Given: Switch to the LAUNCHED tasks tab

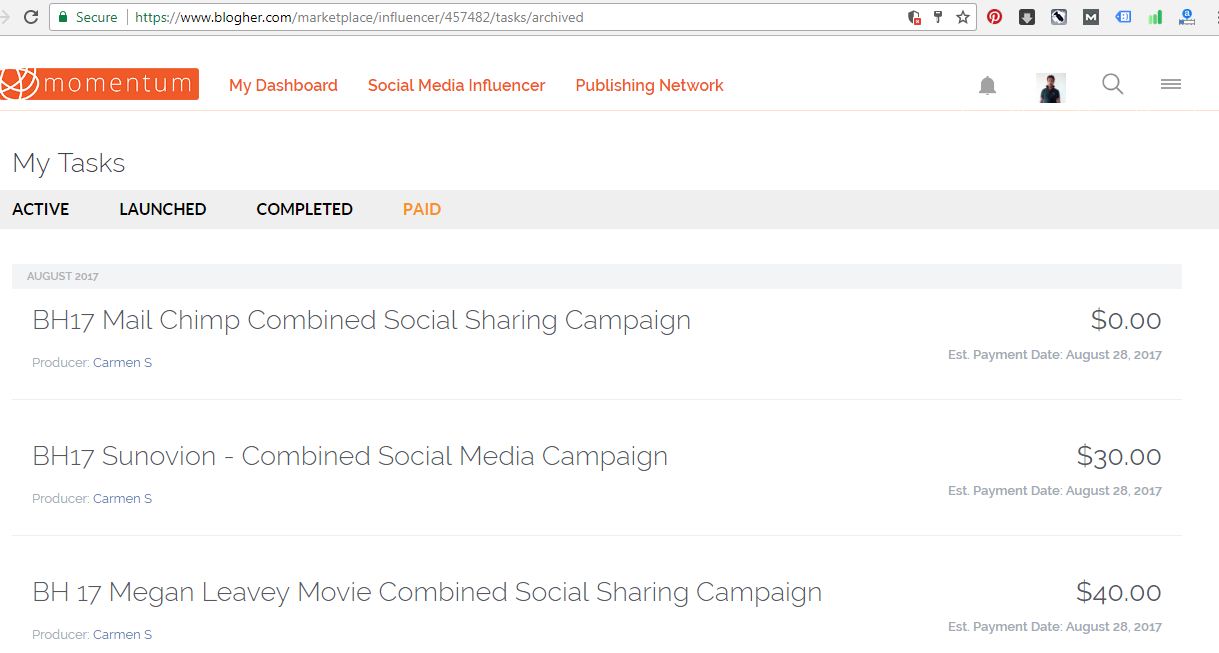Looking at the screenshot, I should click(x=162, y=209).
